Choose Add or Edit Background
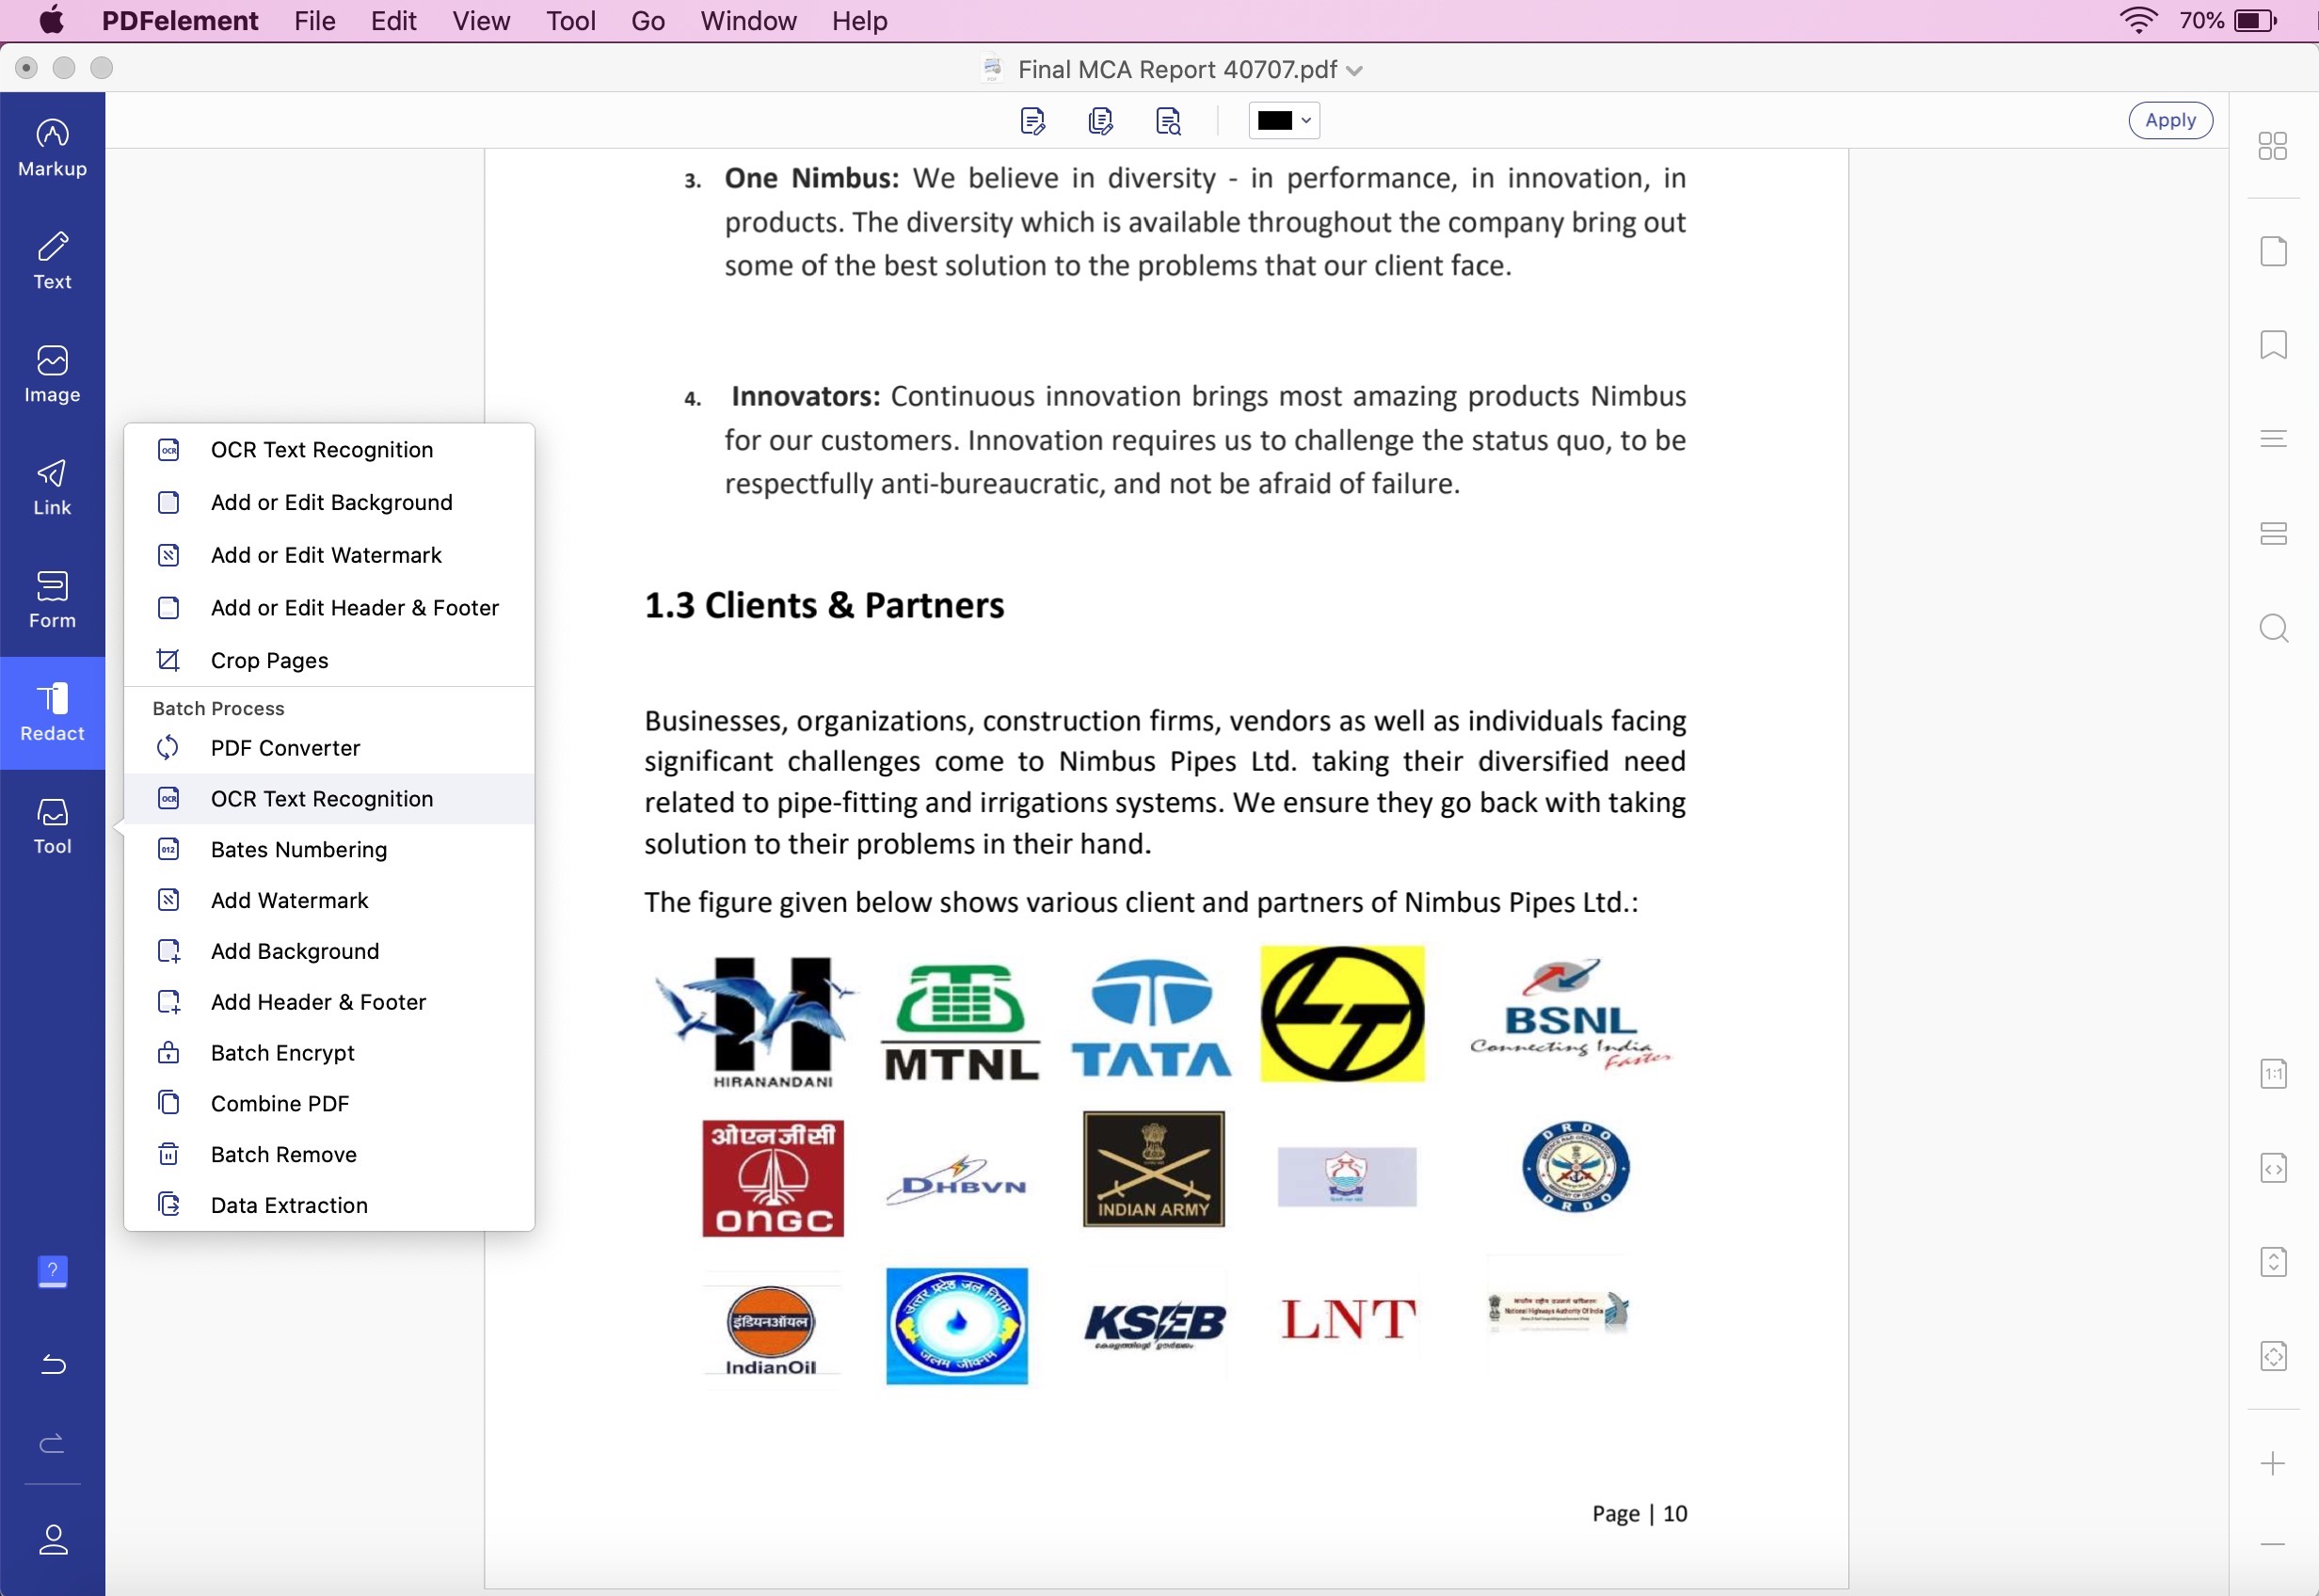The height and width of the screenshot is (1596, 2319). coord(329,502)
